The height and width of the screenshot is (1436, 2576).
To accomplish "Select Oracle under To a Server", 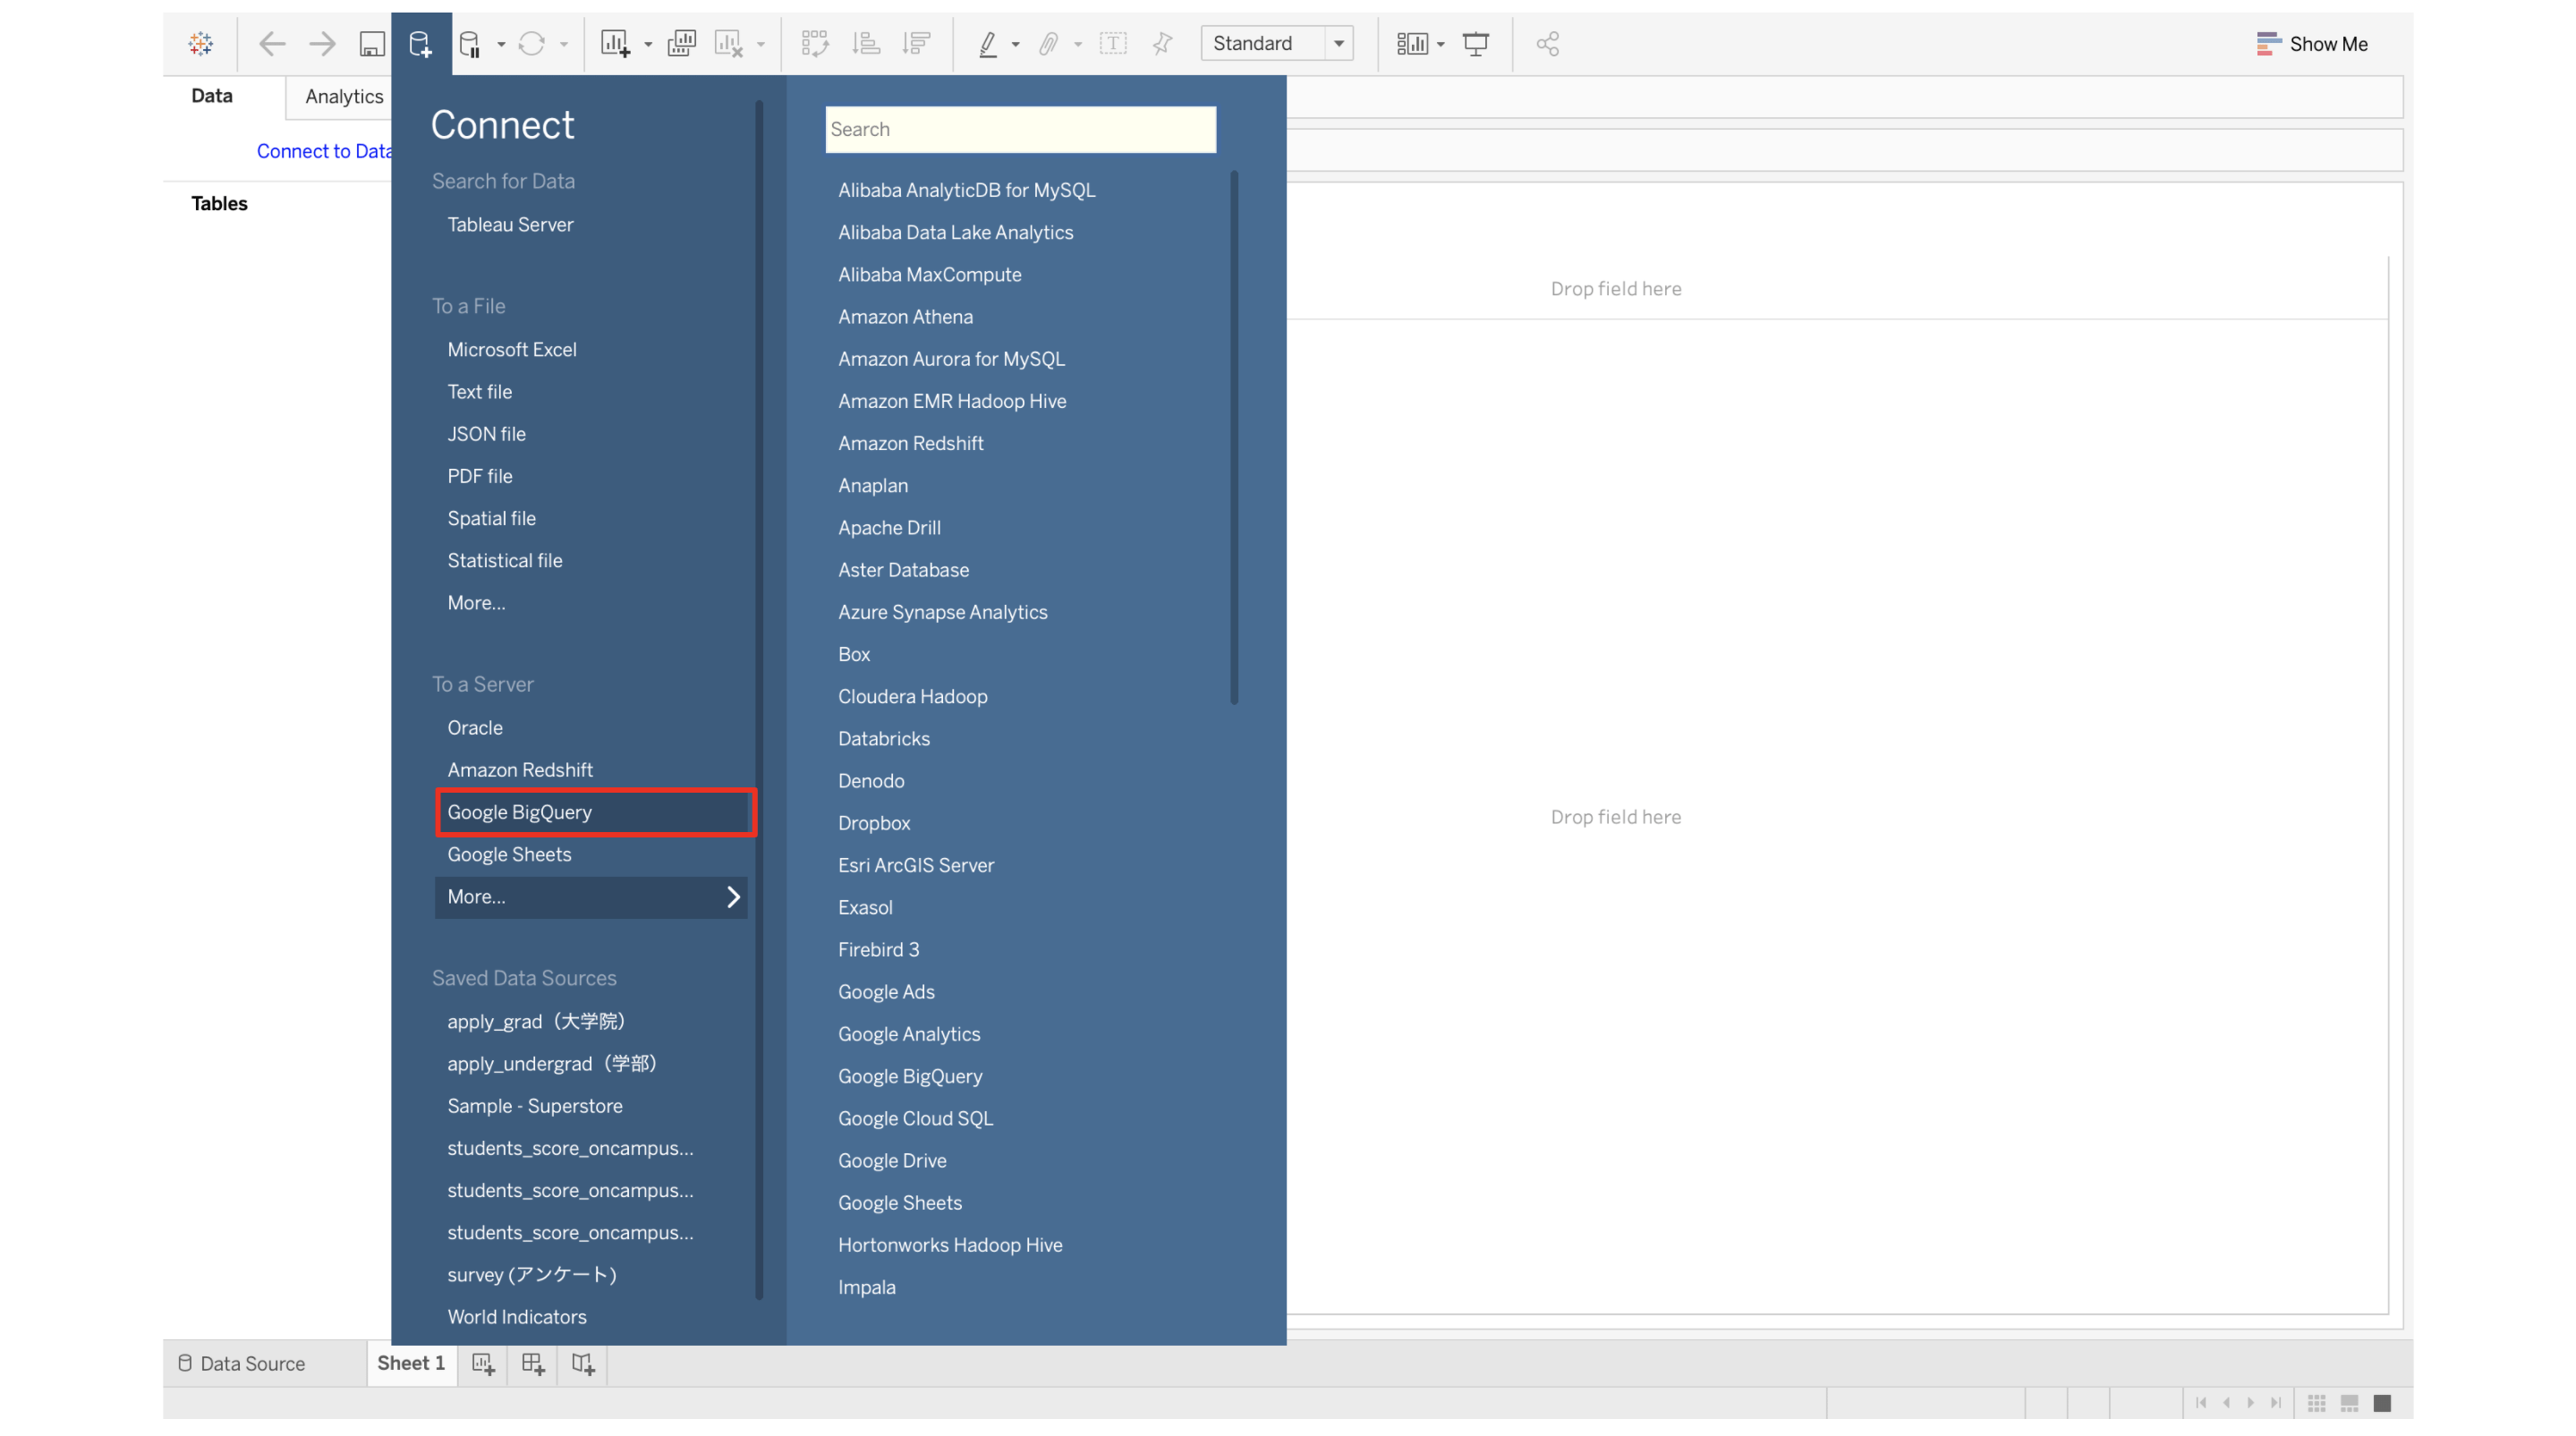I will [x=475, y=728].
